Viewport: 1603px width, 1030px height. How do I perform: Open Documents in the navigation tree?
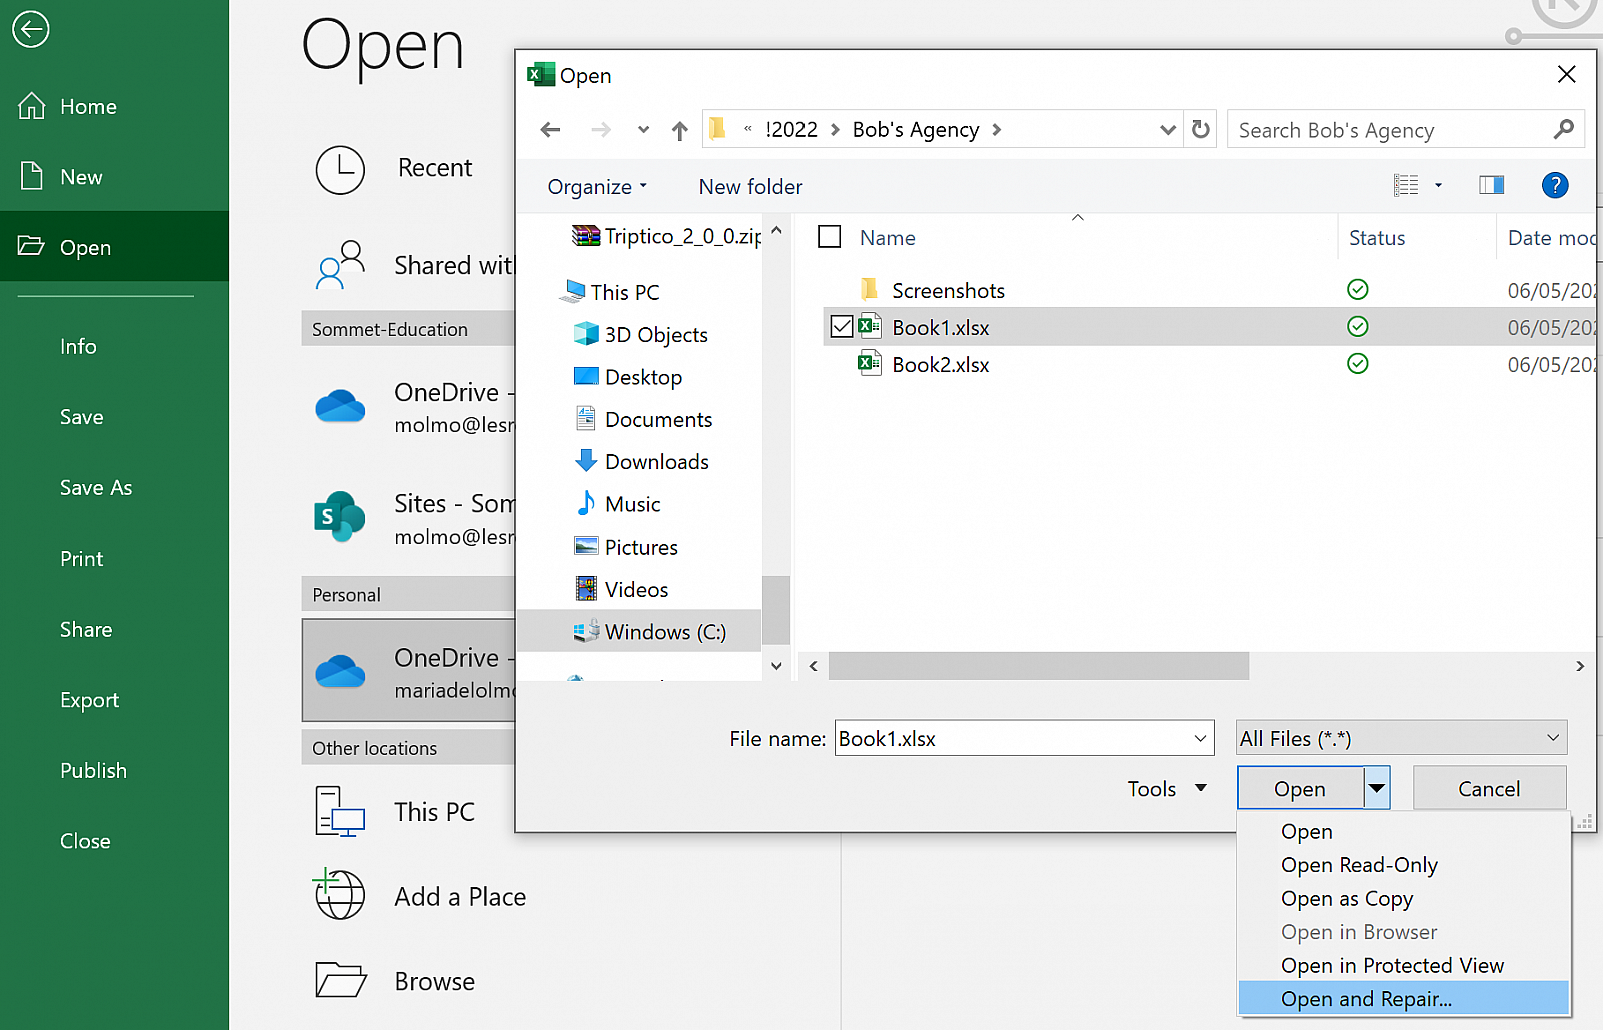point(643,419)
